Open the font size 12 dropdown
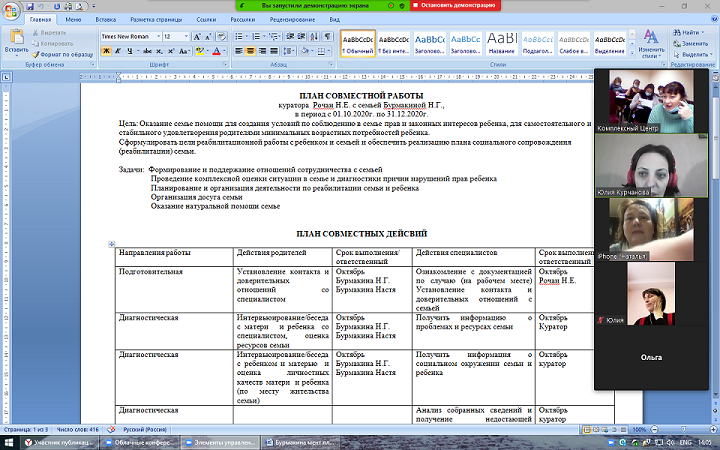 (186, 36)
